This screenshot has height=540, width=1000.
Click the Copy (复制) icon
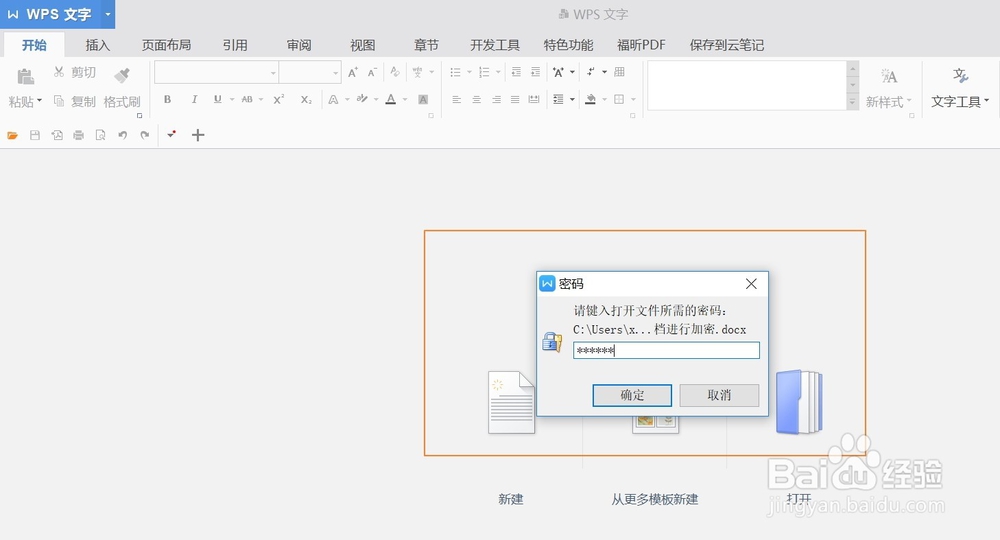59,101
